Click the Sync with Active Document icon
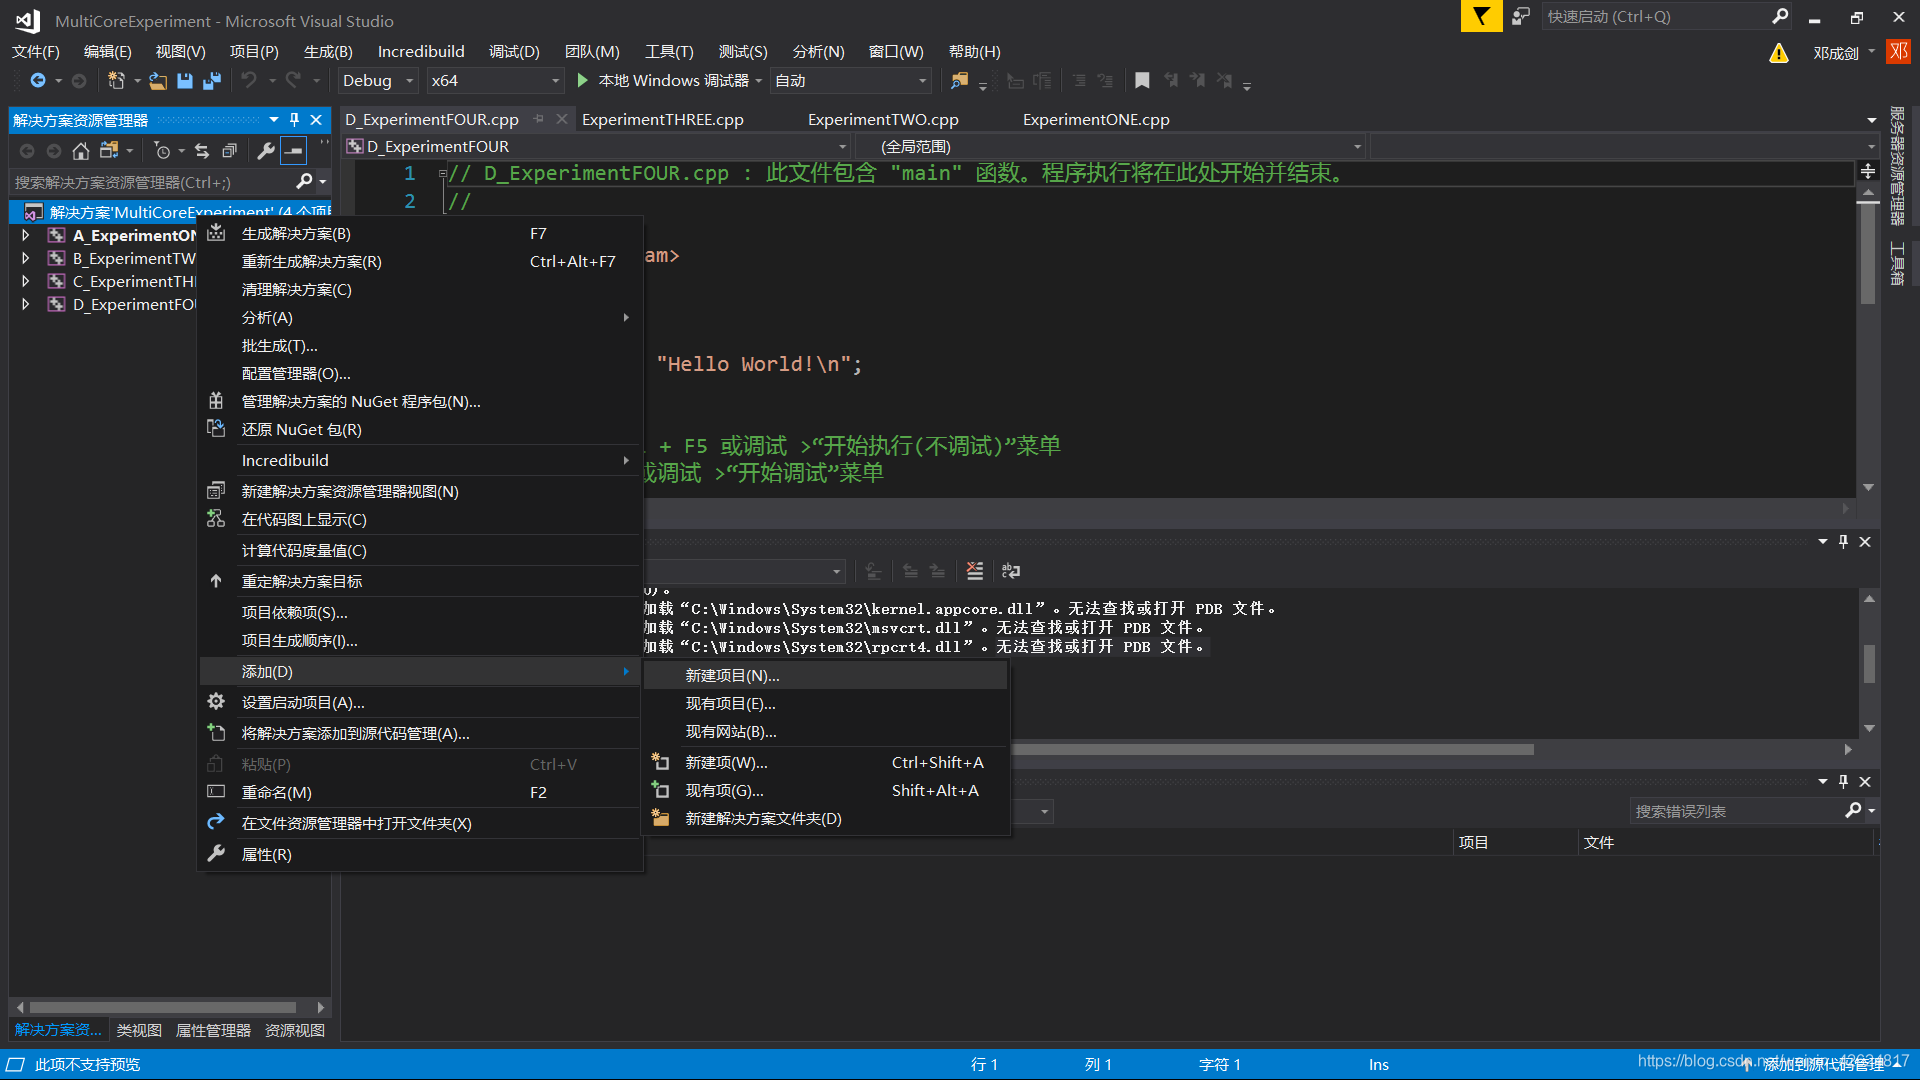 coord(202,151)
